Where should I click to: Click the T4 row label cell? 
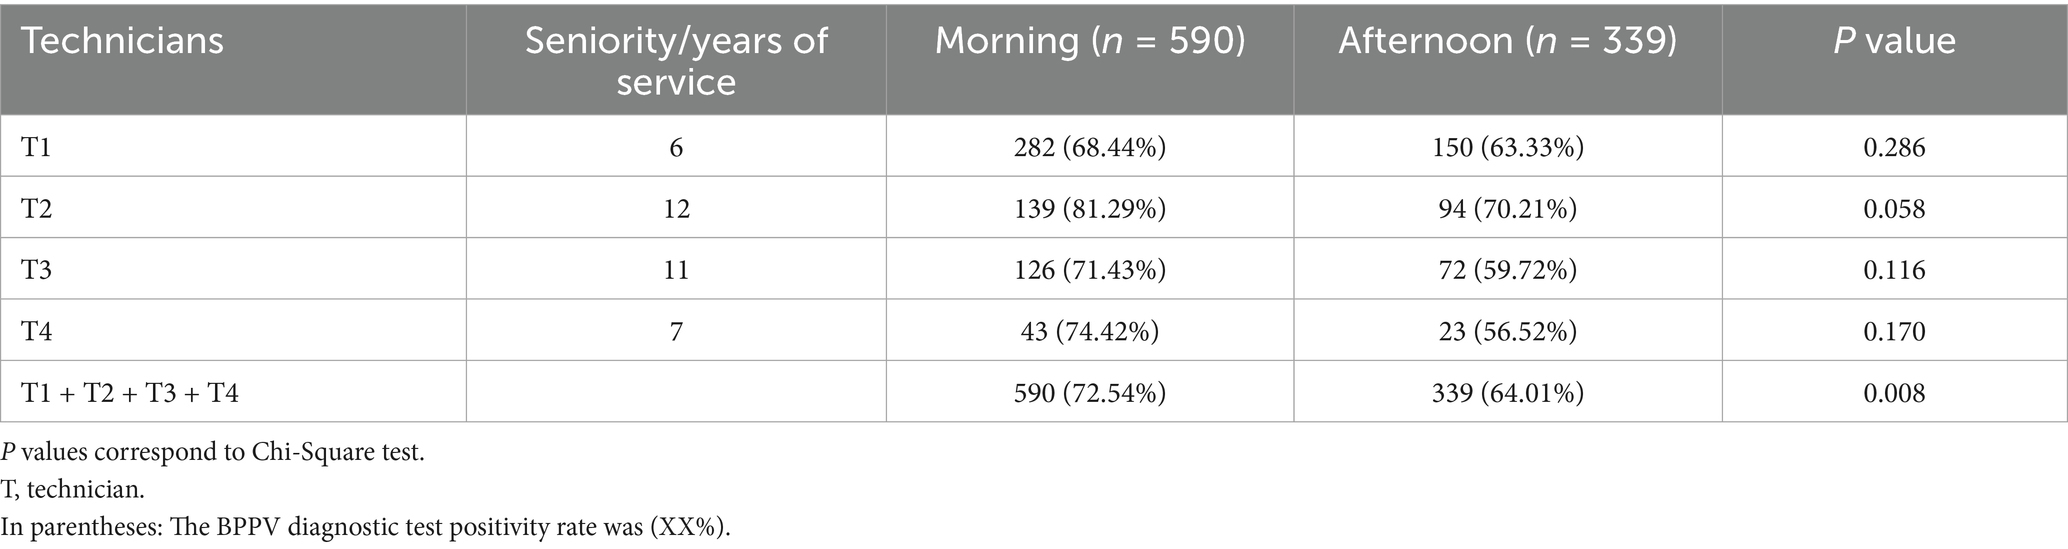38,331
